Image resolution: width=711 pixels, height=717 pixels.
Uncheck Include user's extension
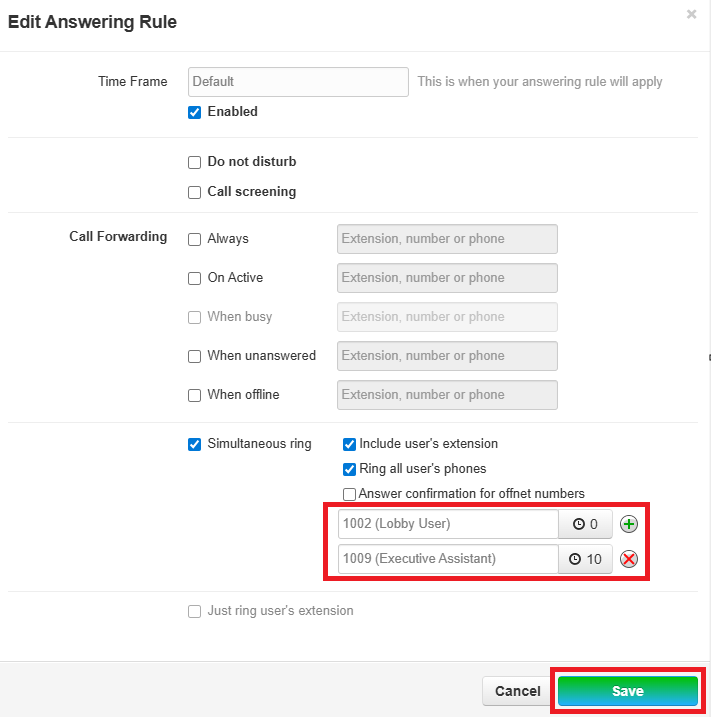click(349, 444)
